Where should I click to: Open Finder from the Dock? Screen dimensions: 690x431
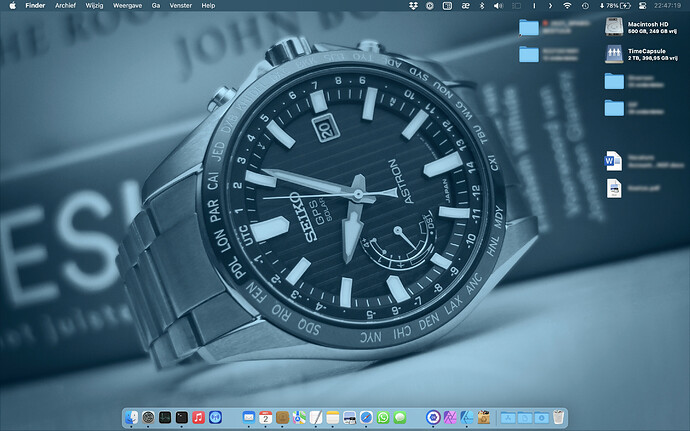pyautogui.click(x=132, y=417)
